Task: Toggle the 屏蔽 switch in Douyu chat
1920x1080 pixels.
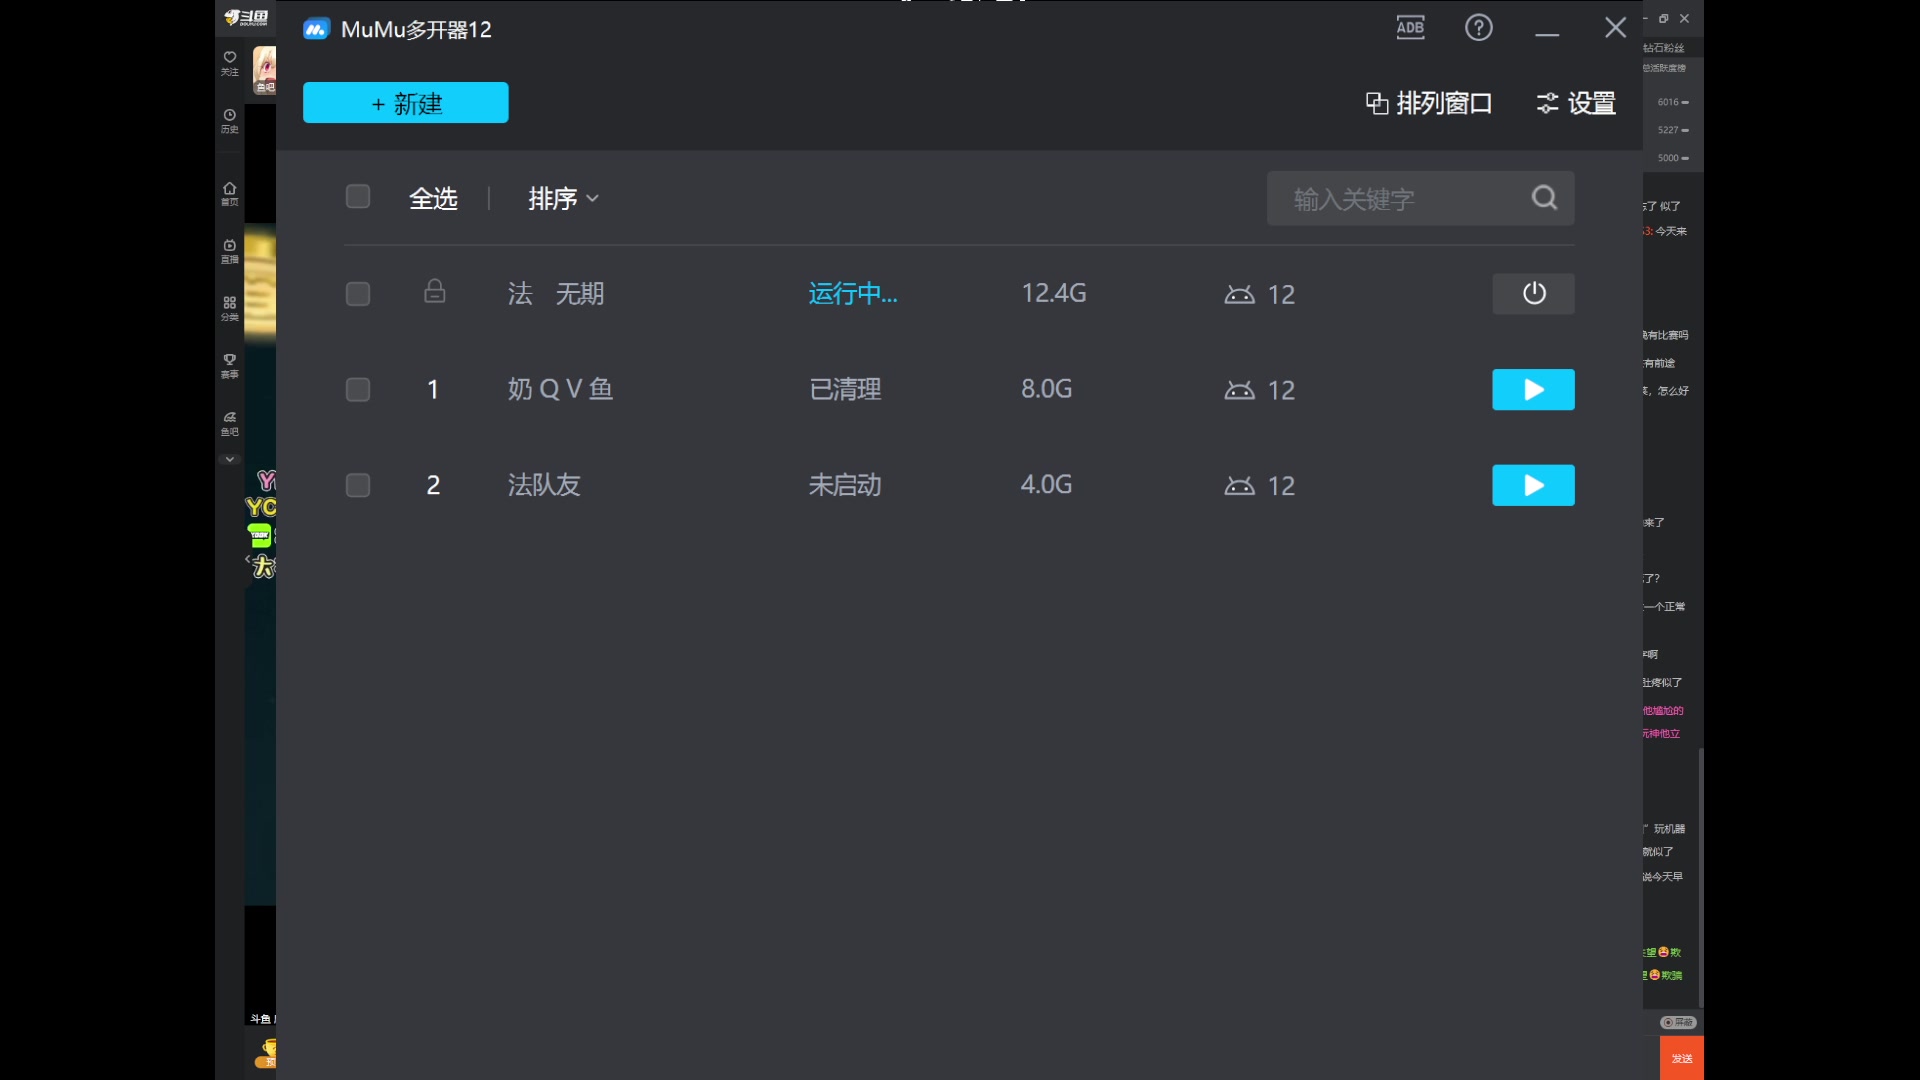Action: point(1678,1022)
